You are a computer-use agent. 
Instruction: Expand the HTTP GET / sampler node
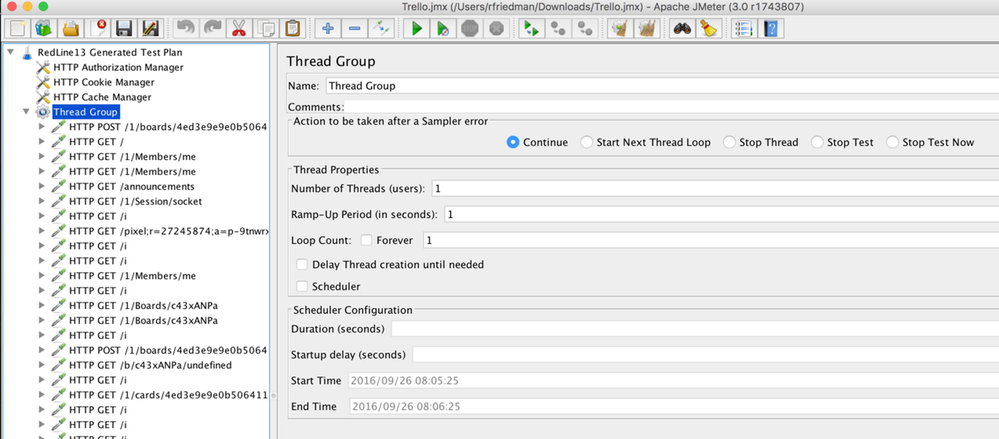42,141
